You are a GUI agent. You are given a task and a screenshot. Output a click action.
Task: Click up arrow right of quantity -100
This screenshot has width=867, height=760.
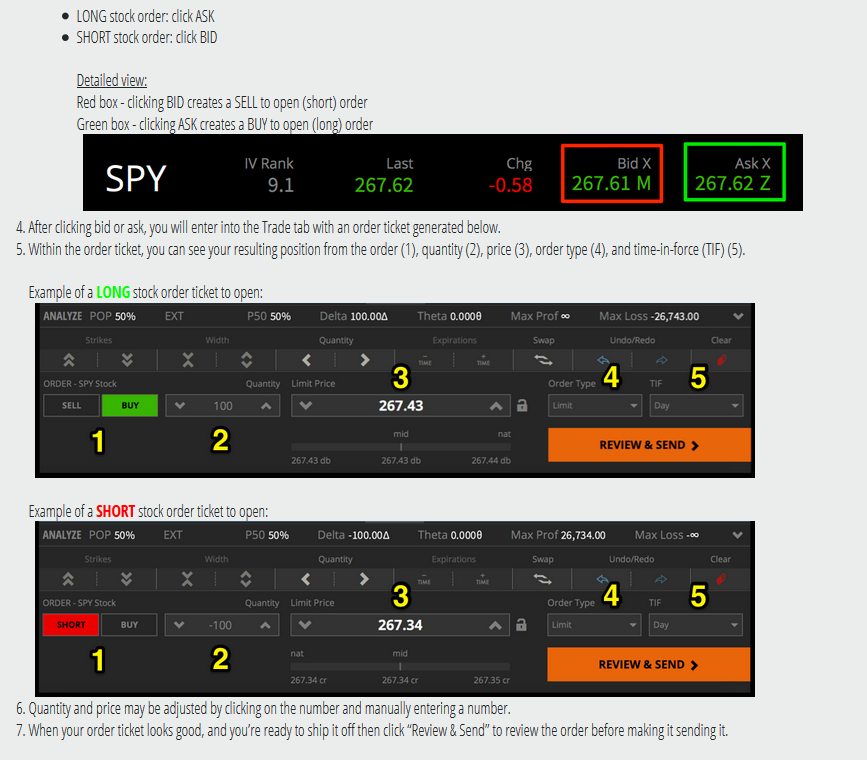(265, 625)
